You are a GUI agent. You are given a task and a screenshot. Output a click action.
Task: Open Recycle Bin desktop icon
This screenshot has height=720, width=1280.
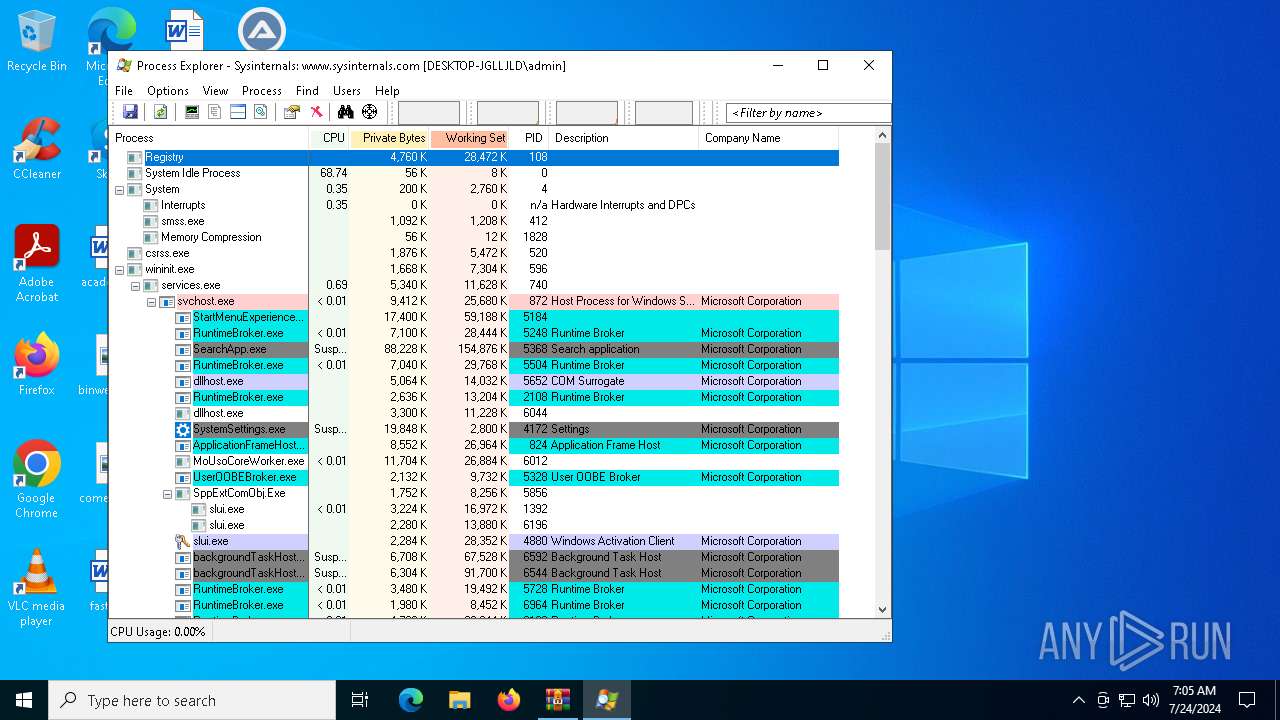pos(37,42)
